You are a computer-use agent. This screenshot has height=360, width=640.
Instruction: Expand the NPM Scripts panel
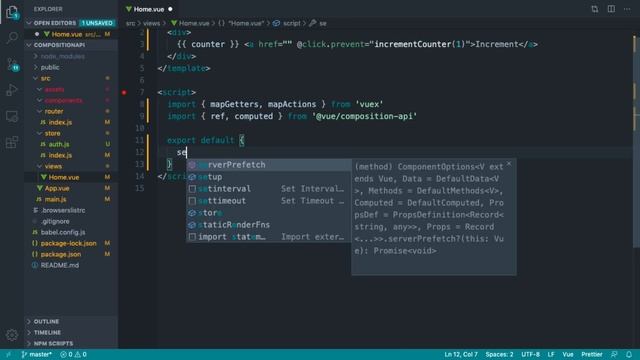coord(71,344)
